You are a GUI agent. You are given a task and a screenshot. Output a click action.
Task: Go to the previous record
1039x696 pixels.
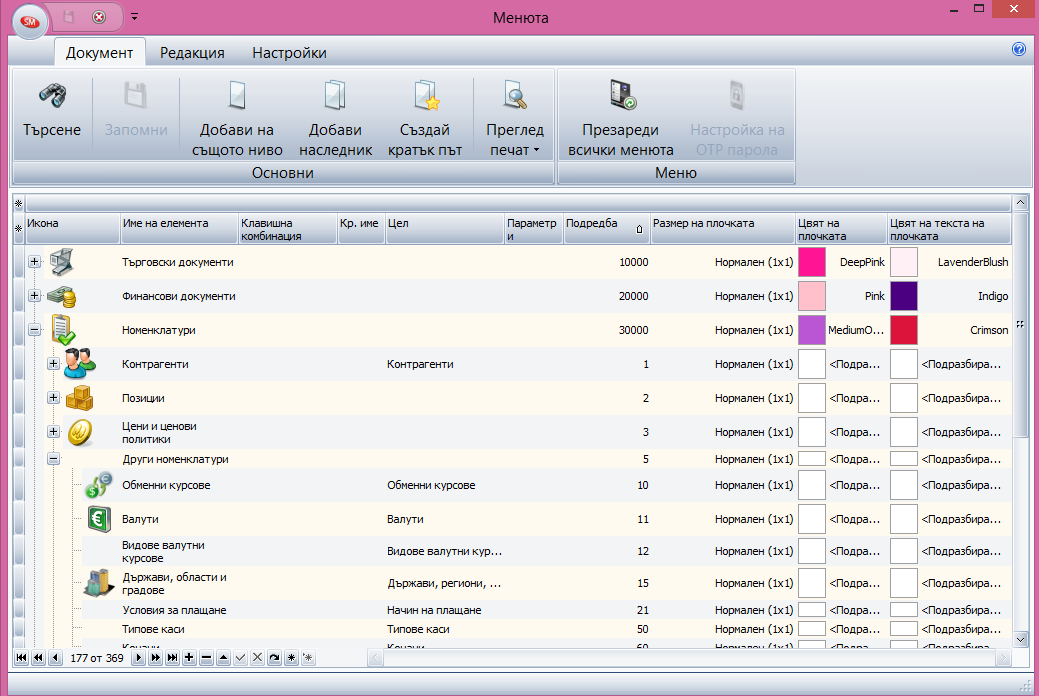[x=56, y=658]
